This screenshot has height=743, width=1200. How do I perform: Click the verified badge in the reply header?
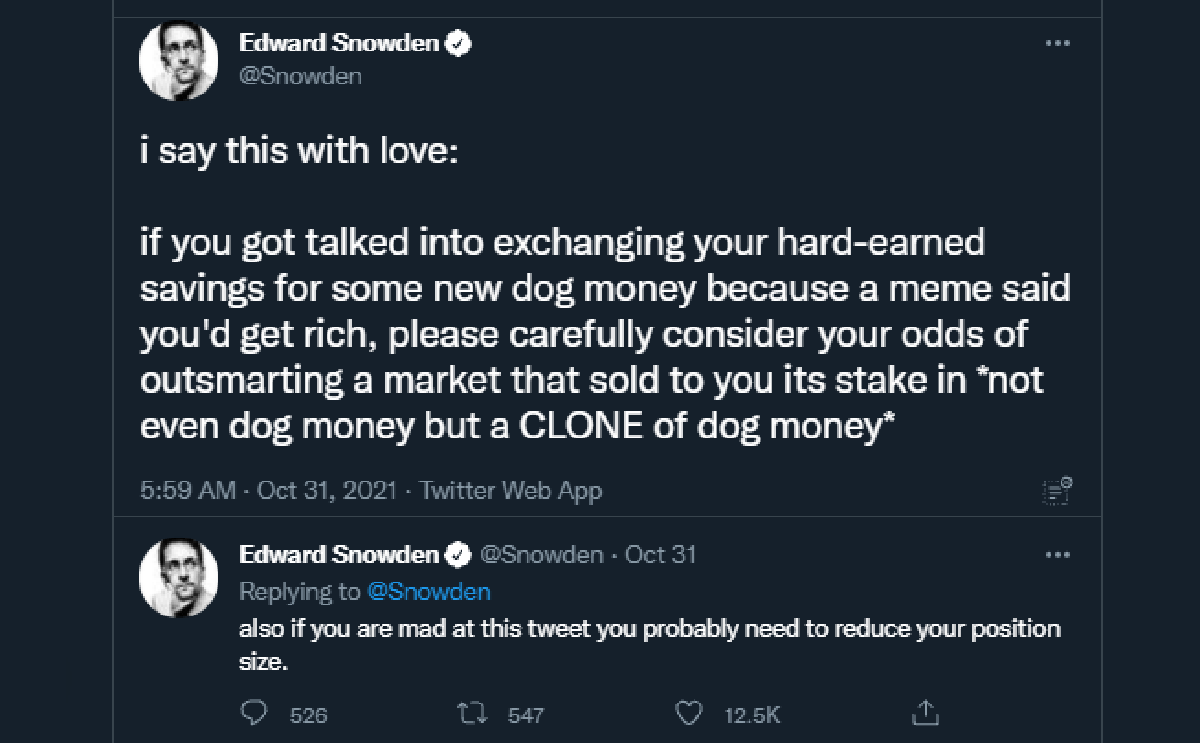[x=459, y=555]
